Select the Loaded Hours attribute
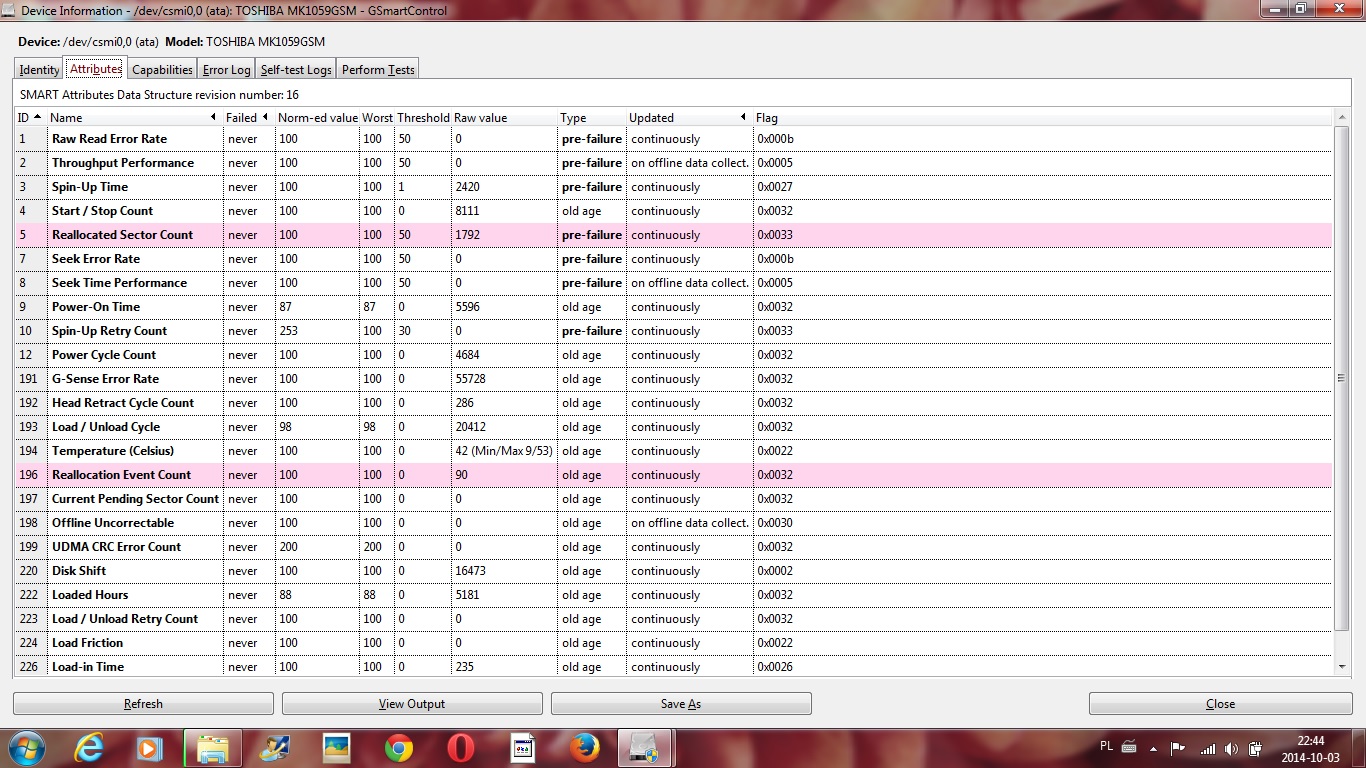Screen dimensions: 1366x768 tap(90, 595)
